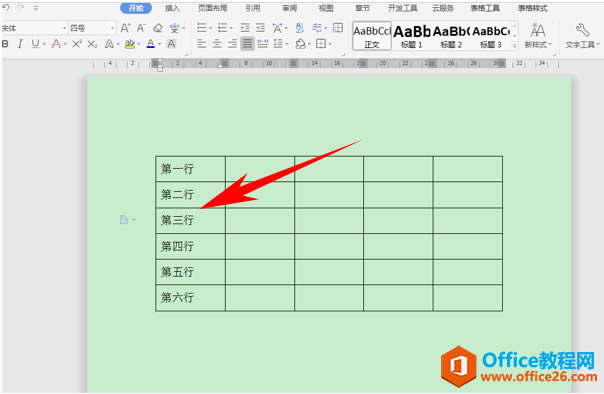This screenshot has width=604, height=394.
Task: Apply the 标题 1 style
Action: pyautogui.click(x=412, y=37)
